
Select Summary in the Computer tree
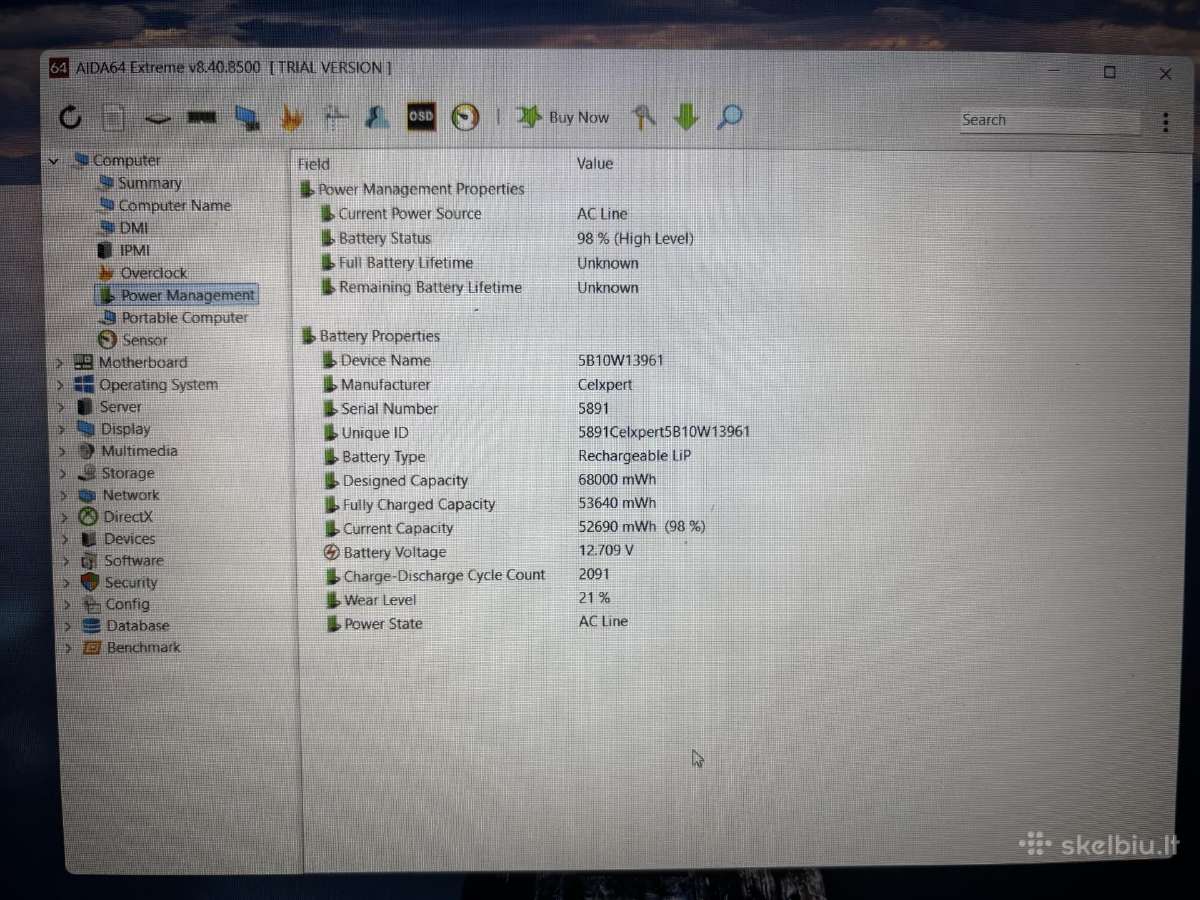tap(139, 183)
